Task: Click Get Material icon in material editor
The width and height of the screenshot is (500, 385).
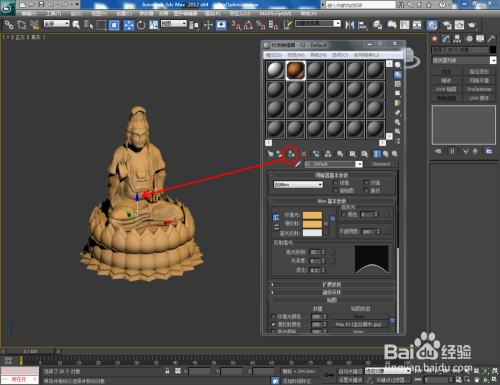Action: (x=270, y=154)
